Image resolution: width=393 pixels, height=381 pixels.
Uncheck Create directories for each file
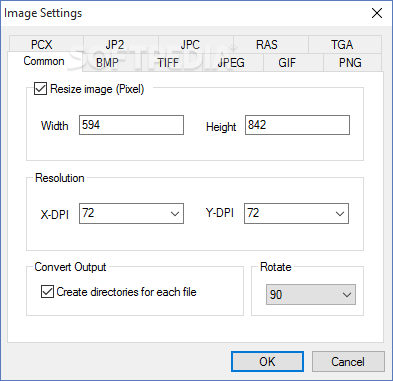pyautogui.click(x=47, y=292)
